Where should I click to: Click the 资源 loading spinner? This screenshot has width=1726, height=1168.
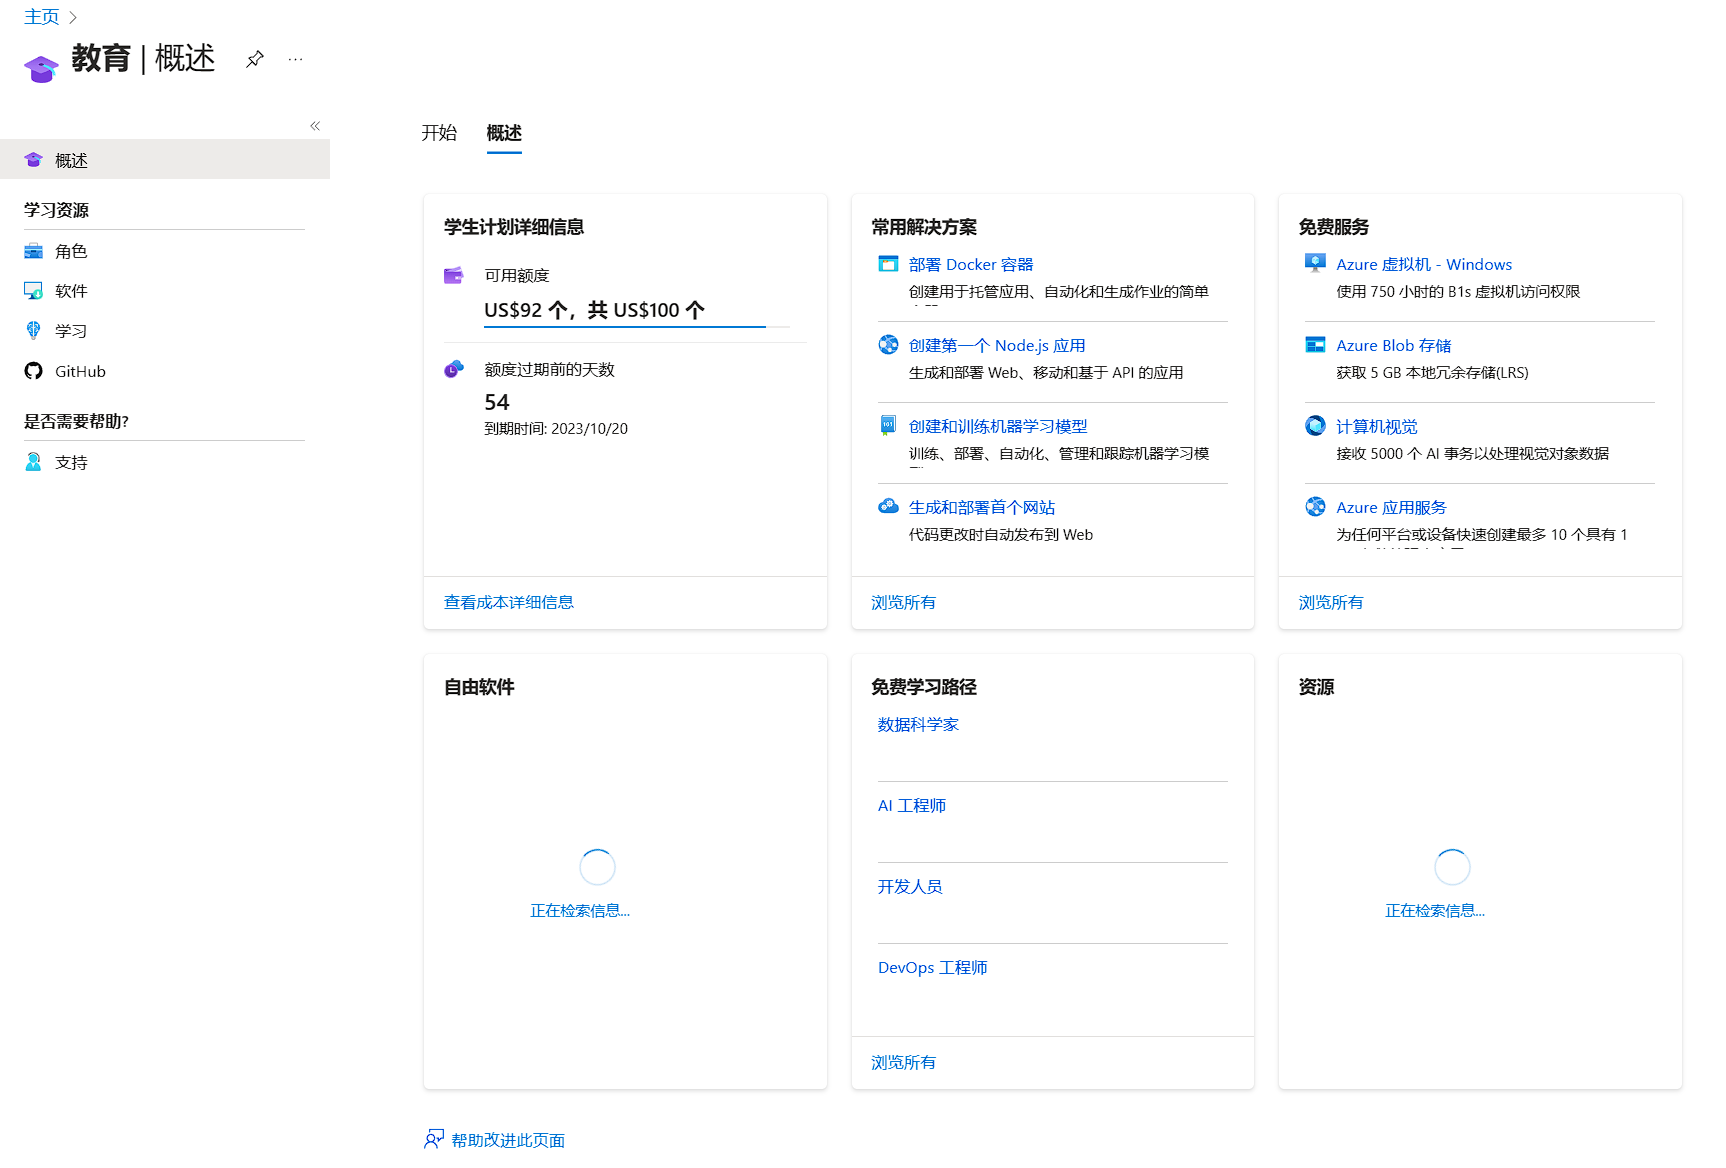[1452, 867]
